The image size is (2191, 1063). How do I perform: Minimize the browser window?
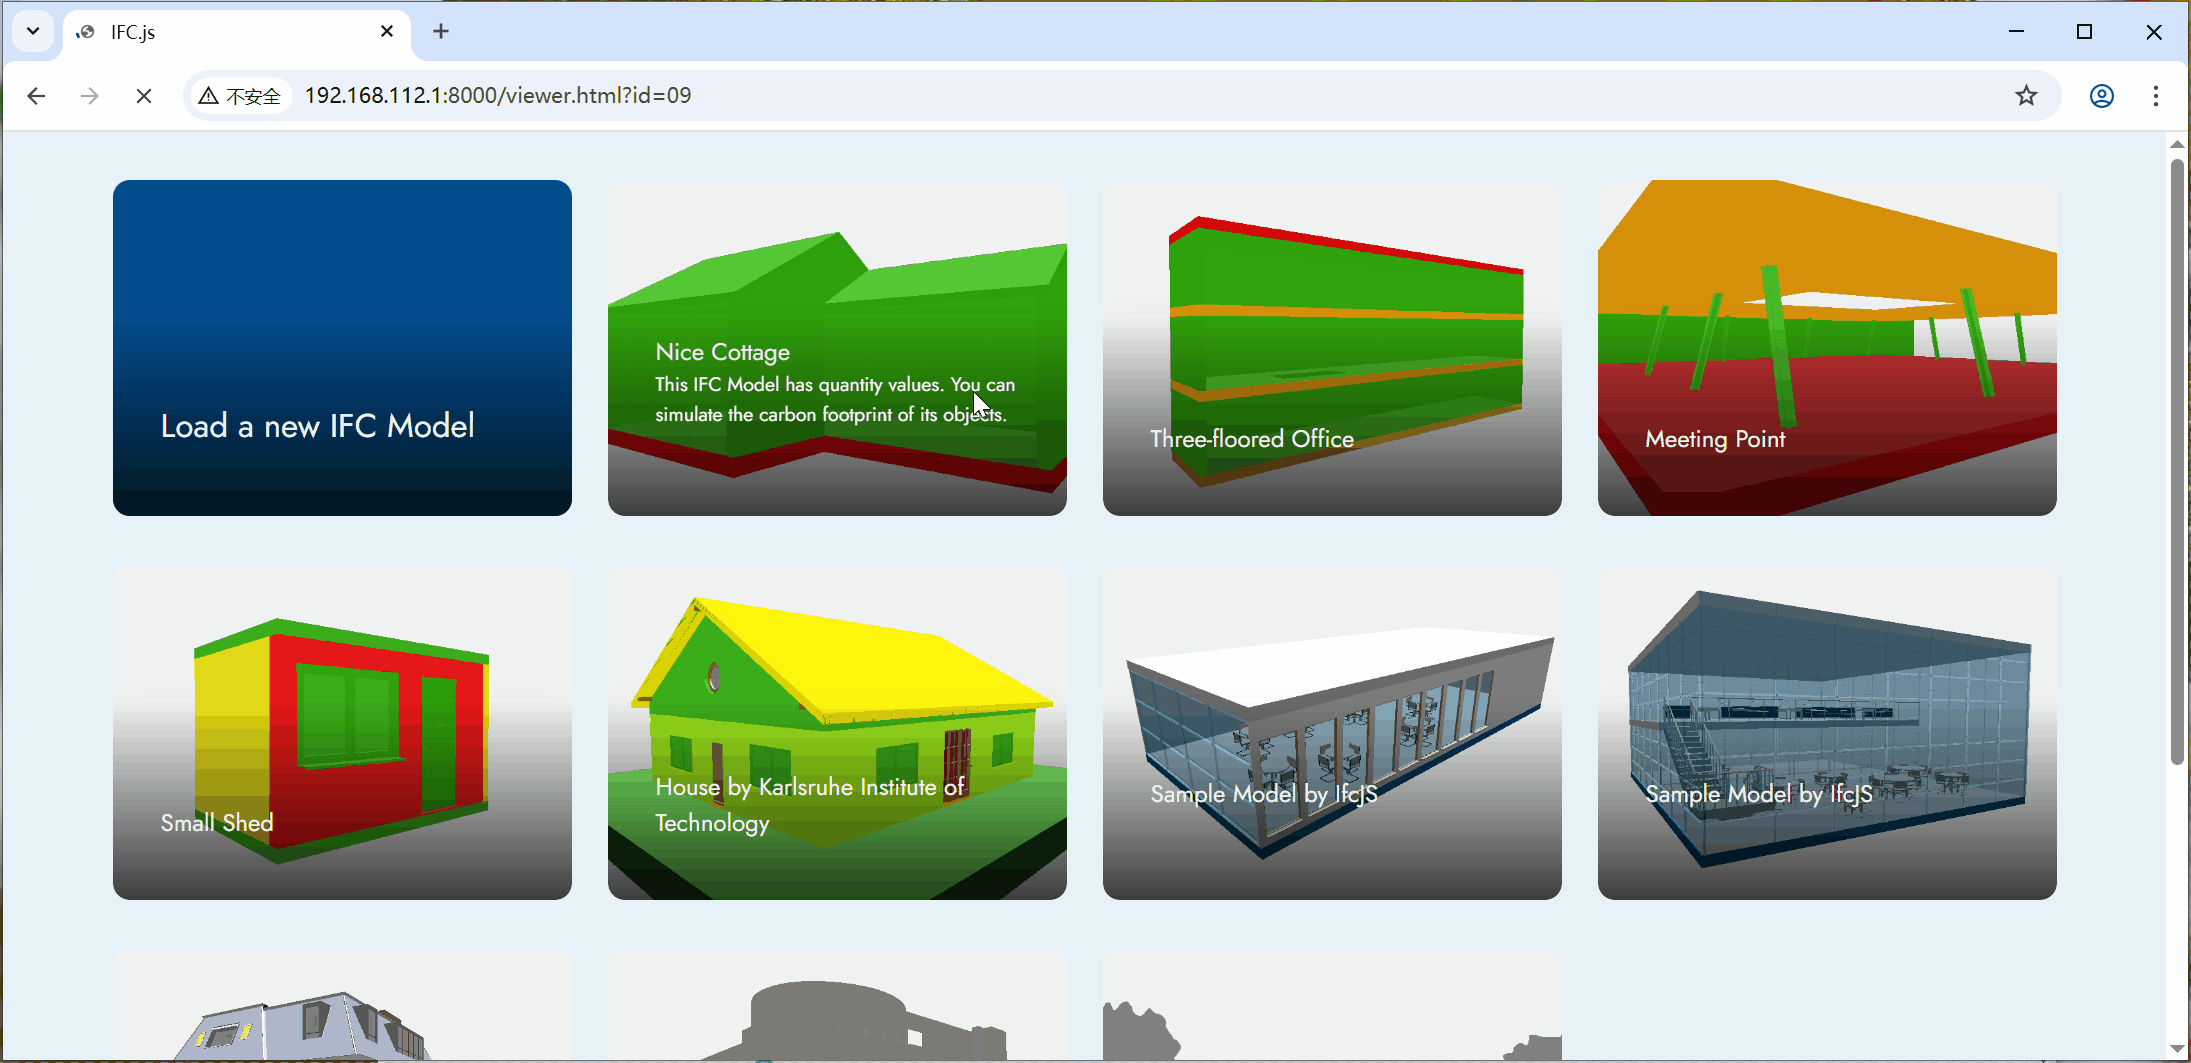point(2016,32)
